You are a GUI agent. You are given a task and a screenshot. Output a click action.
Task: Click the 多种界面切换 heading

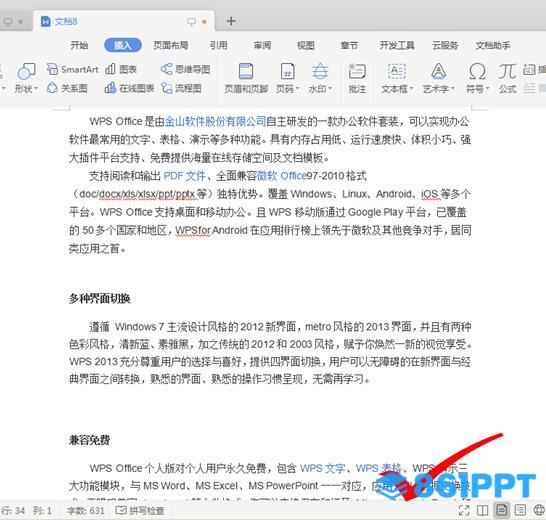pos(99,299)
